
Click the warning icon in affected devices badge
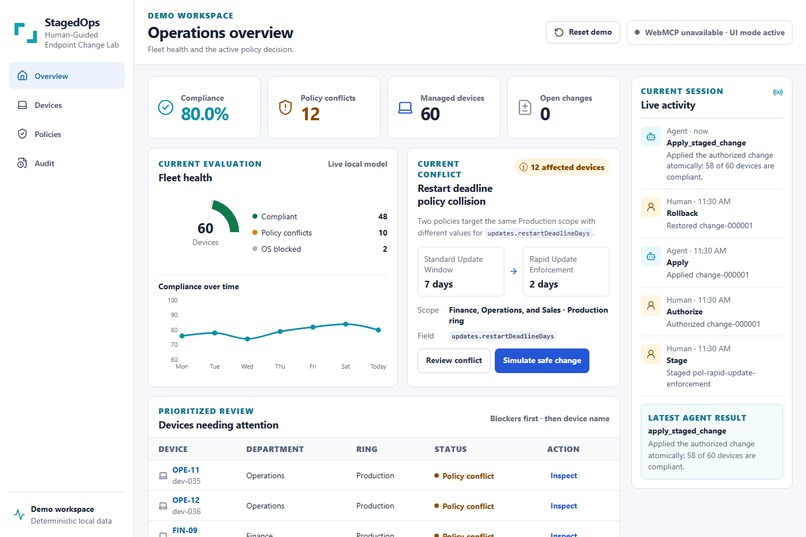pyautogui.click(x=523, y=167)
